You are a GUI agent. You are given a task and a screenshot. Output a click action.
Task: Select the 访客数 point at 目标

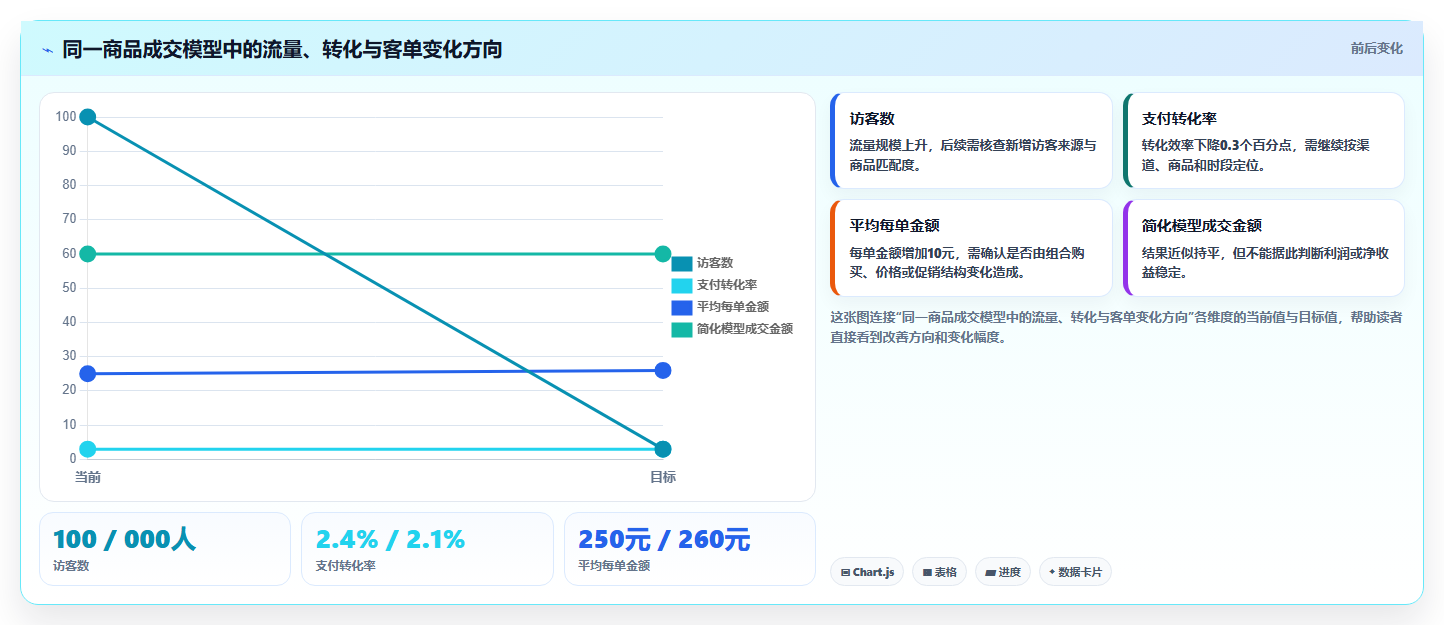coord(663,449)
